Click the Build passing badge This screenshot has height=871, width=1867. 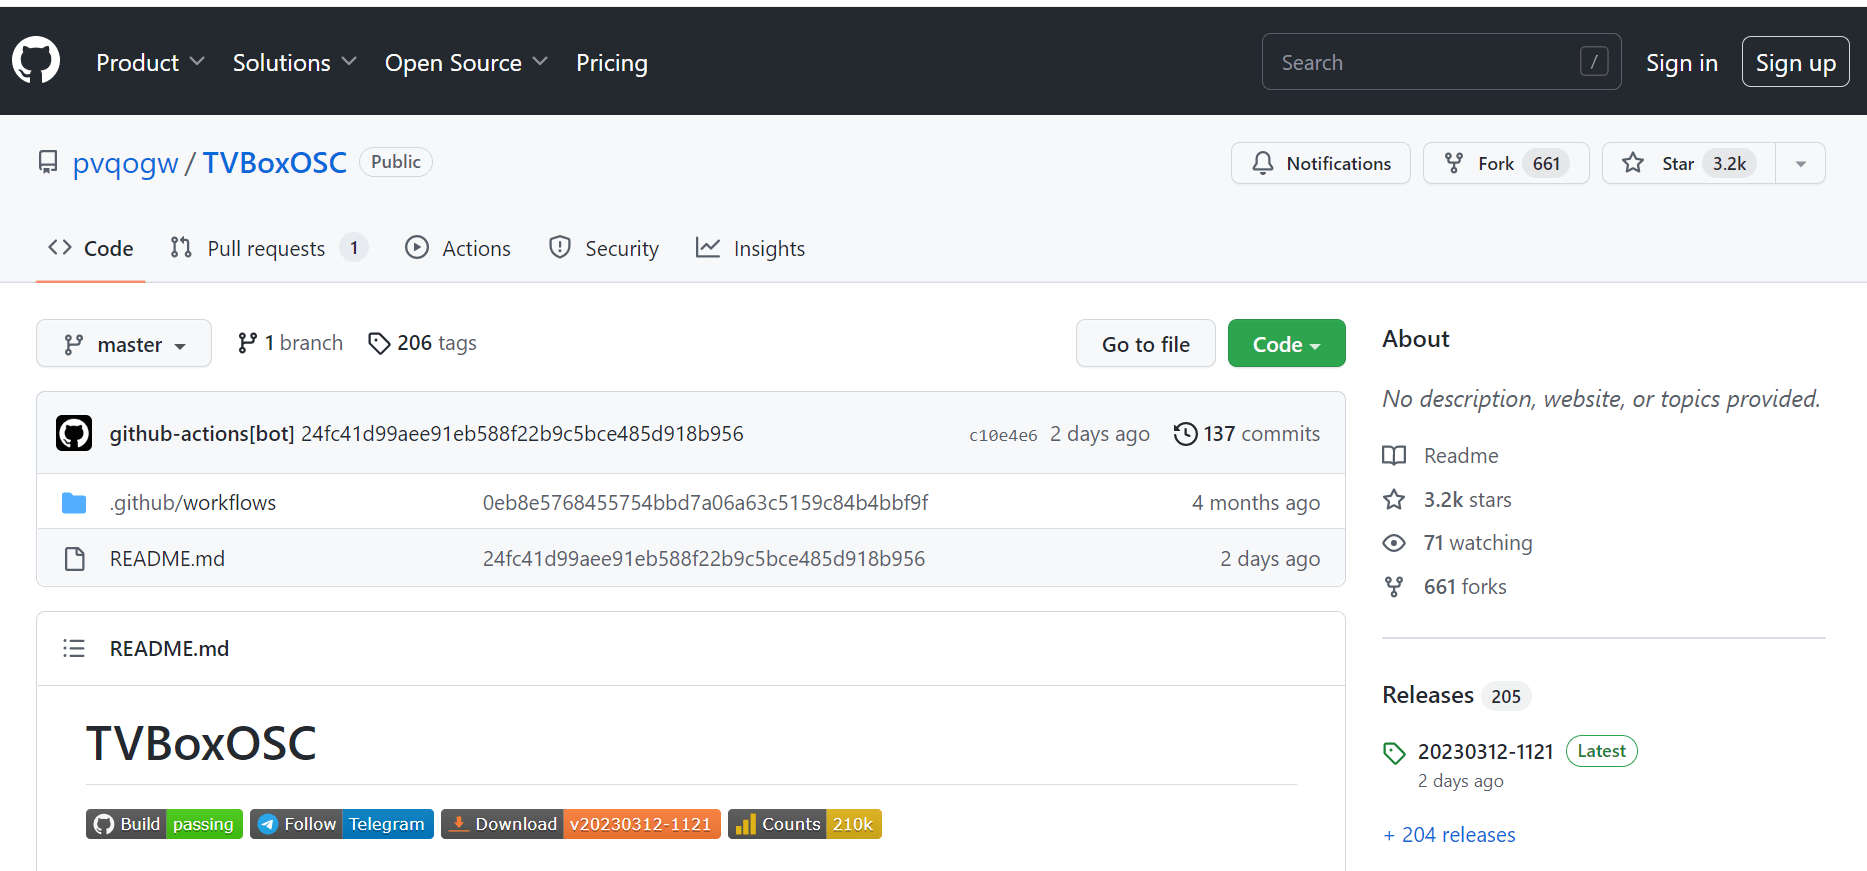click(164, 824)
